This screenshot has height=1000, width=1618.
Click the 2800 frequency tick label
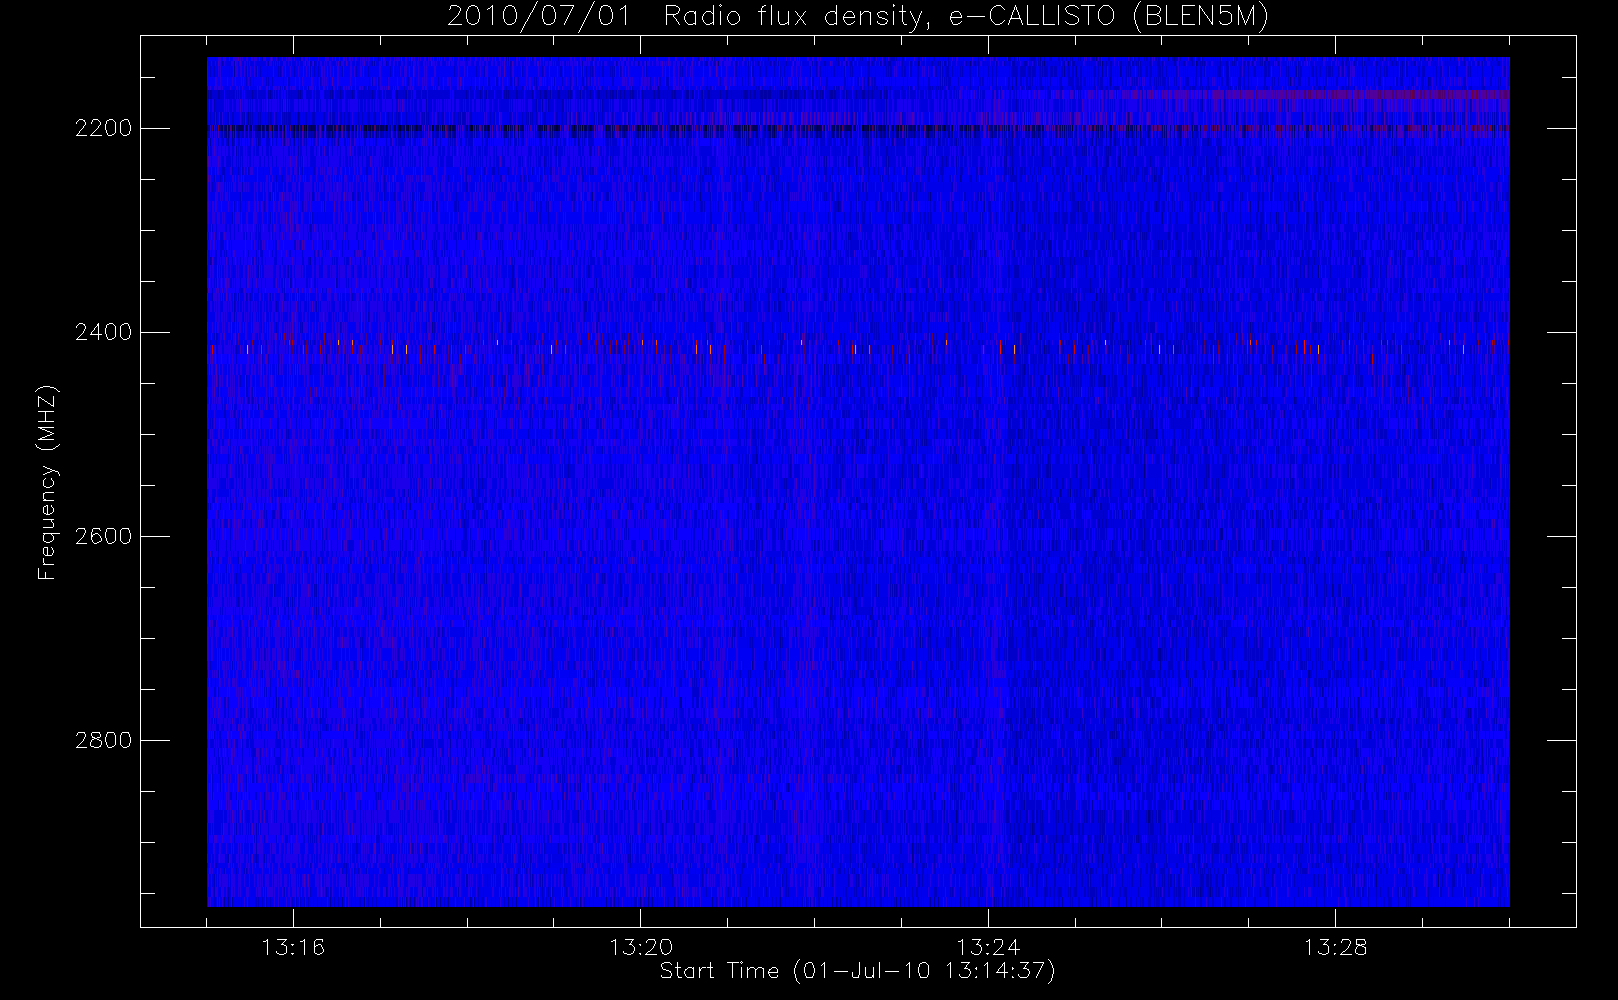click(x=103, y=740)
